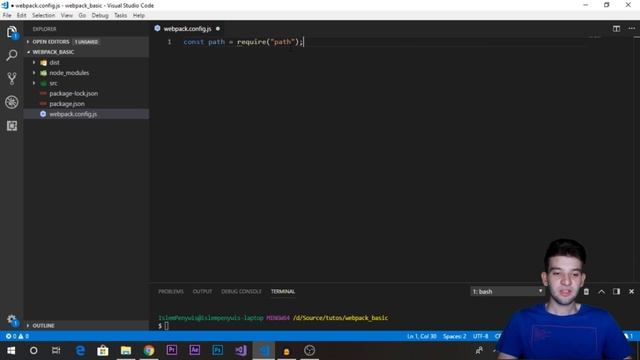Screen dimensions: 640x360
Task: Open the Explorer view in activity bar
Action: pyautogui.click(x=12, y=33)
